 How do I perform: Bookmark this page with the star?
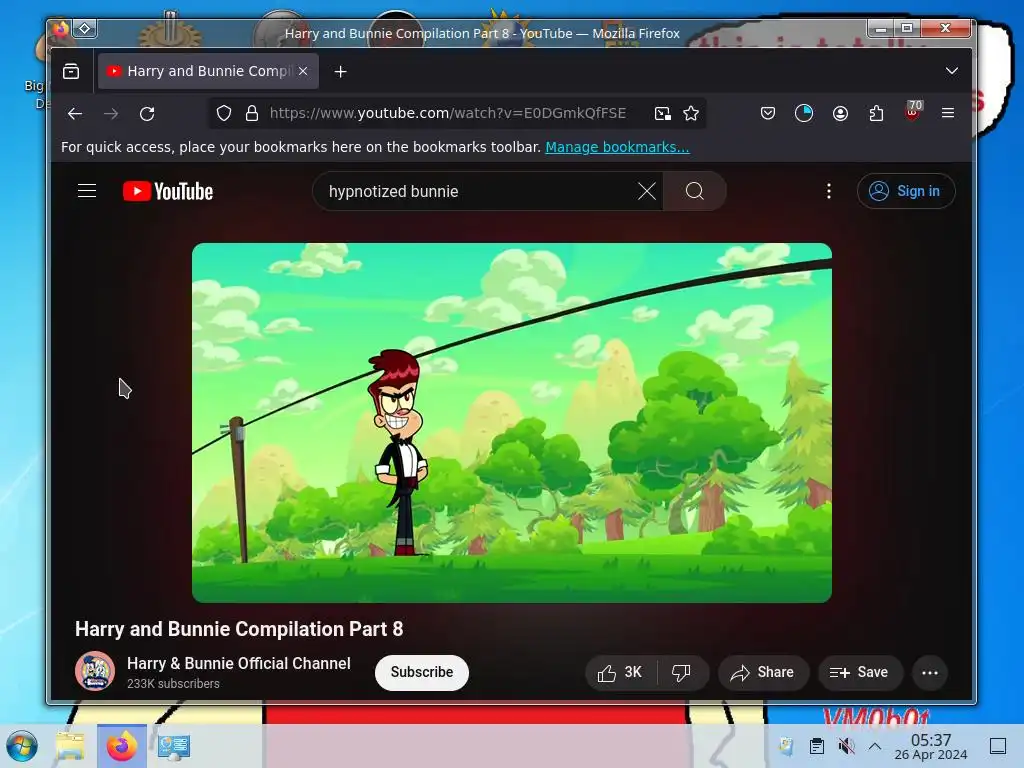pyautogui.click(x=691, y=114)
